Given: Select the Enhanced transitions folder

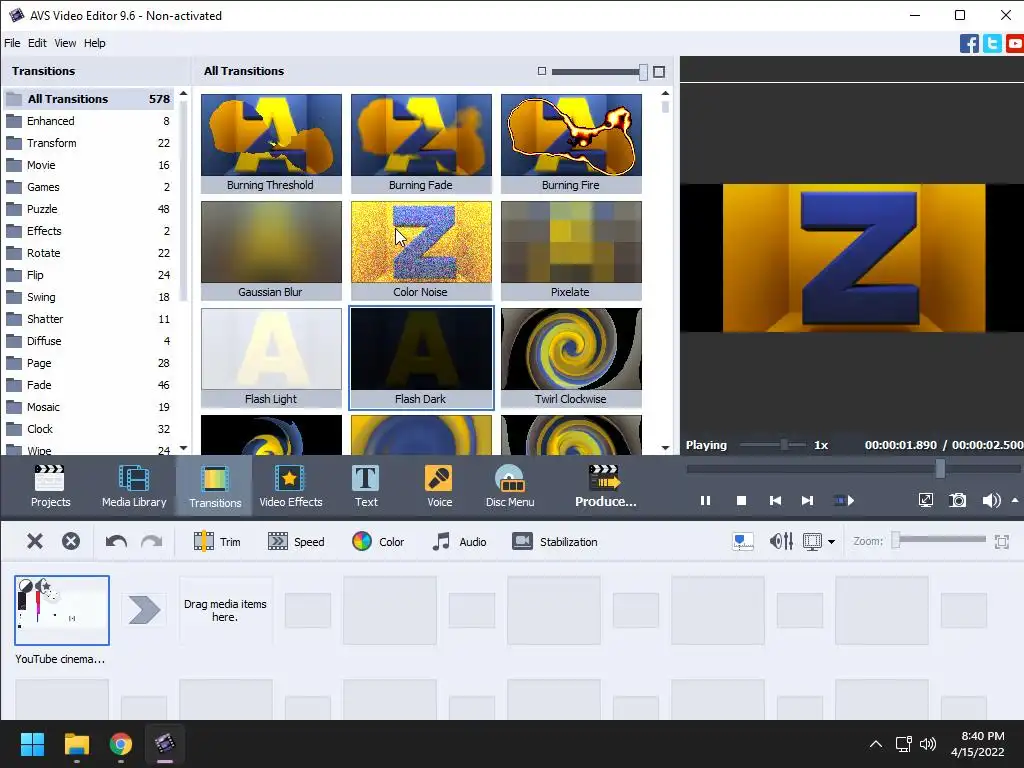Looking at the screenshot, I should 89,121.
